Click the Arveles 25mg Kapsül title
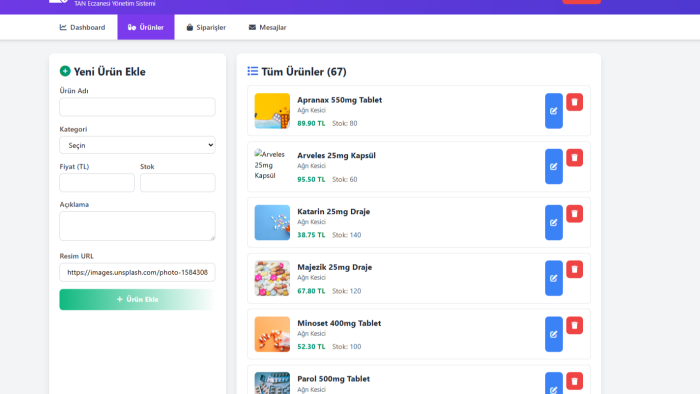The width and height of the screenshot is (700, 394). click(336, 155)
